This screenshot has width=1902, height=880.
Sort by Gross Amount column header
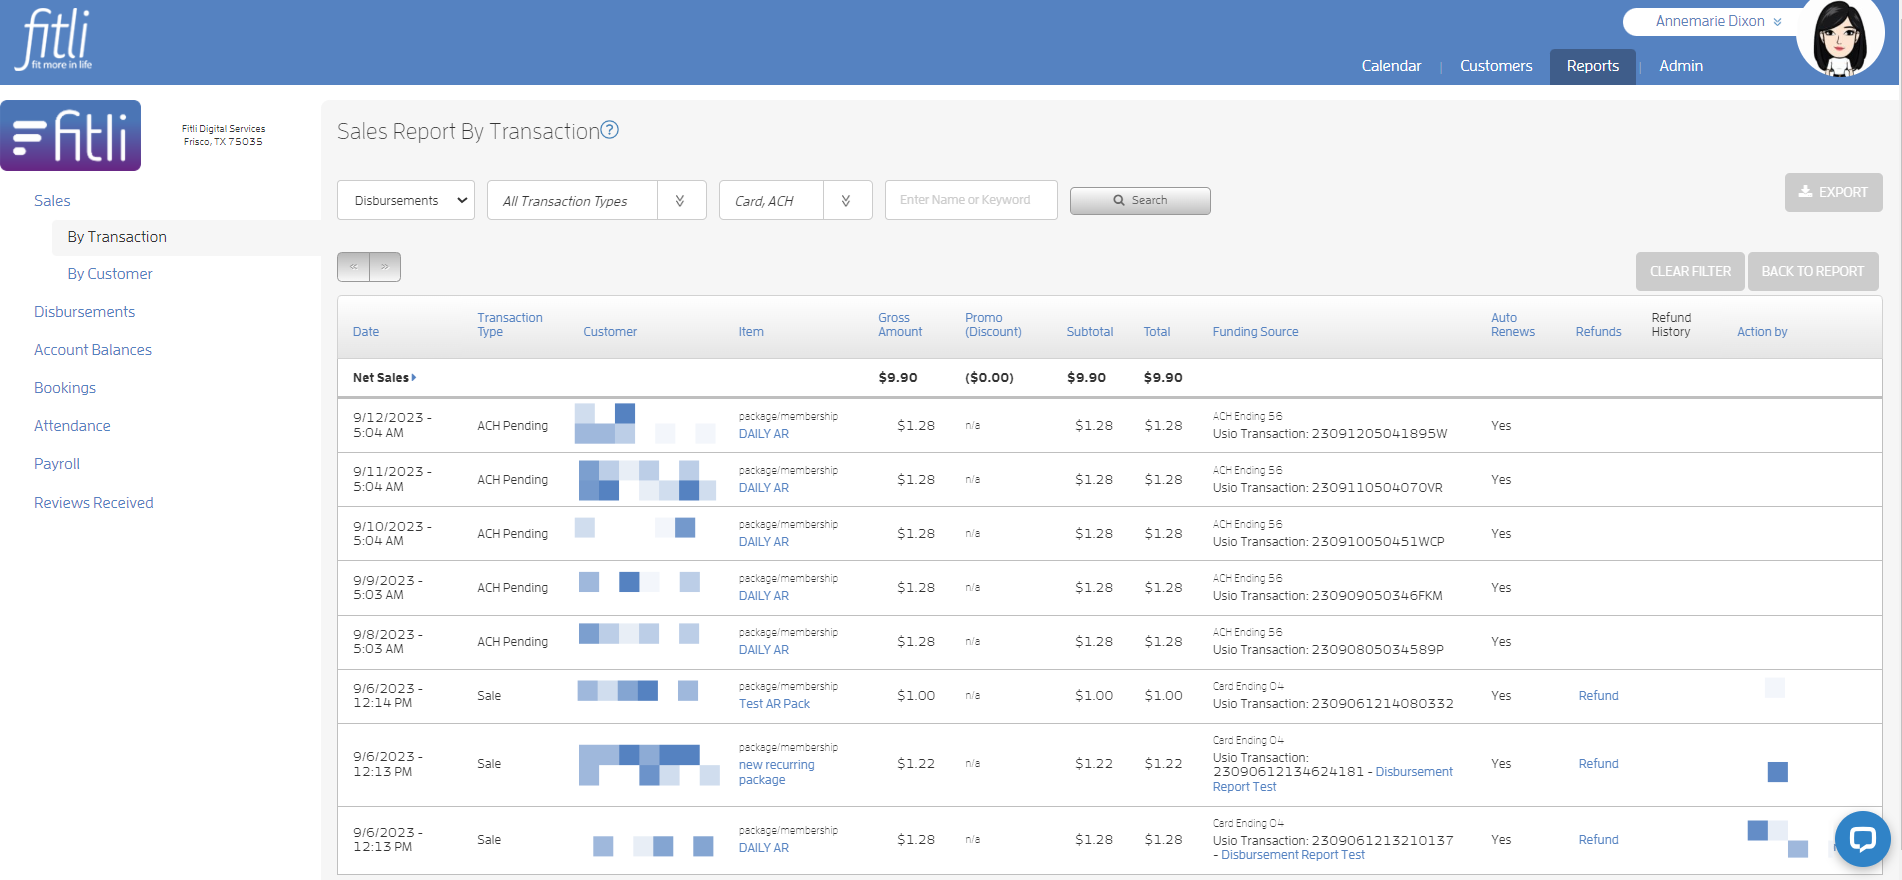900,325
